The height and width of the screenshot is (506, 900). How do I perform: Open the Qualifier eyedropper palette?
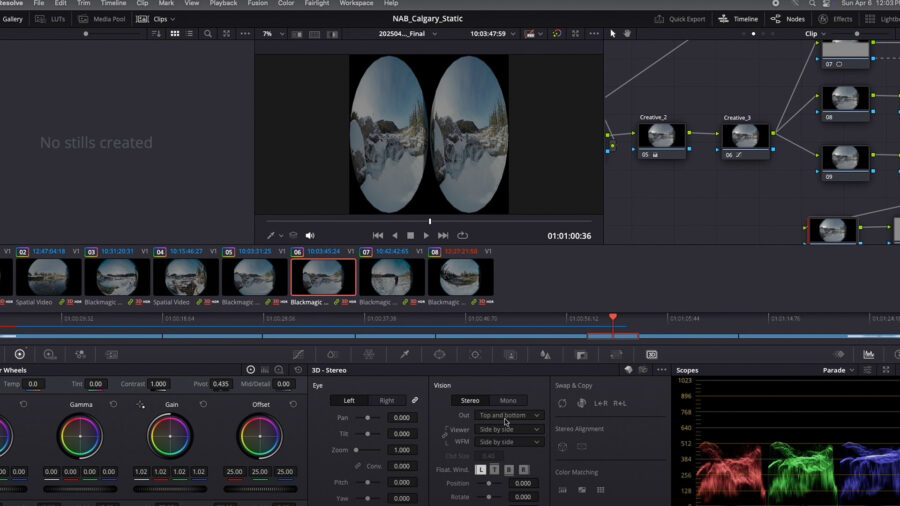[405, 355]
